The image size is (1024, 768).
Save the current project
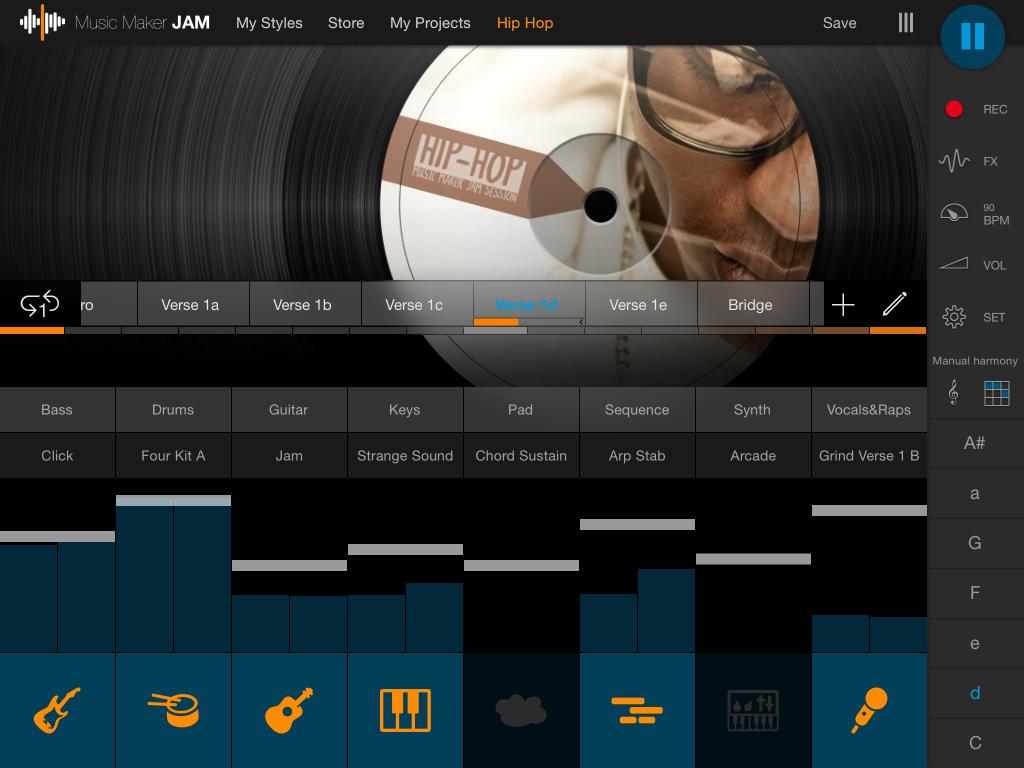pos(839,22)
